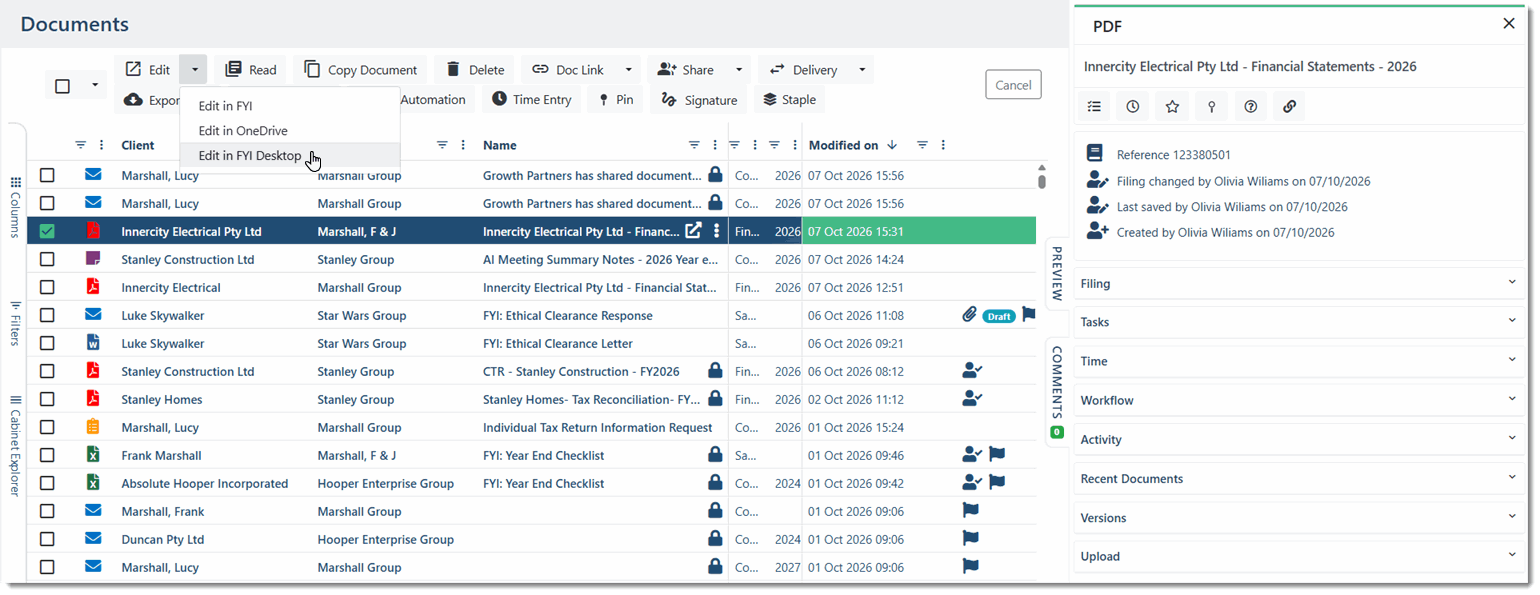Image resolution: width=1540 pixels, height=595 pixels.
Task: Open the Individual Tax Return Information Request link
Action: pos(598,427)
